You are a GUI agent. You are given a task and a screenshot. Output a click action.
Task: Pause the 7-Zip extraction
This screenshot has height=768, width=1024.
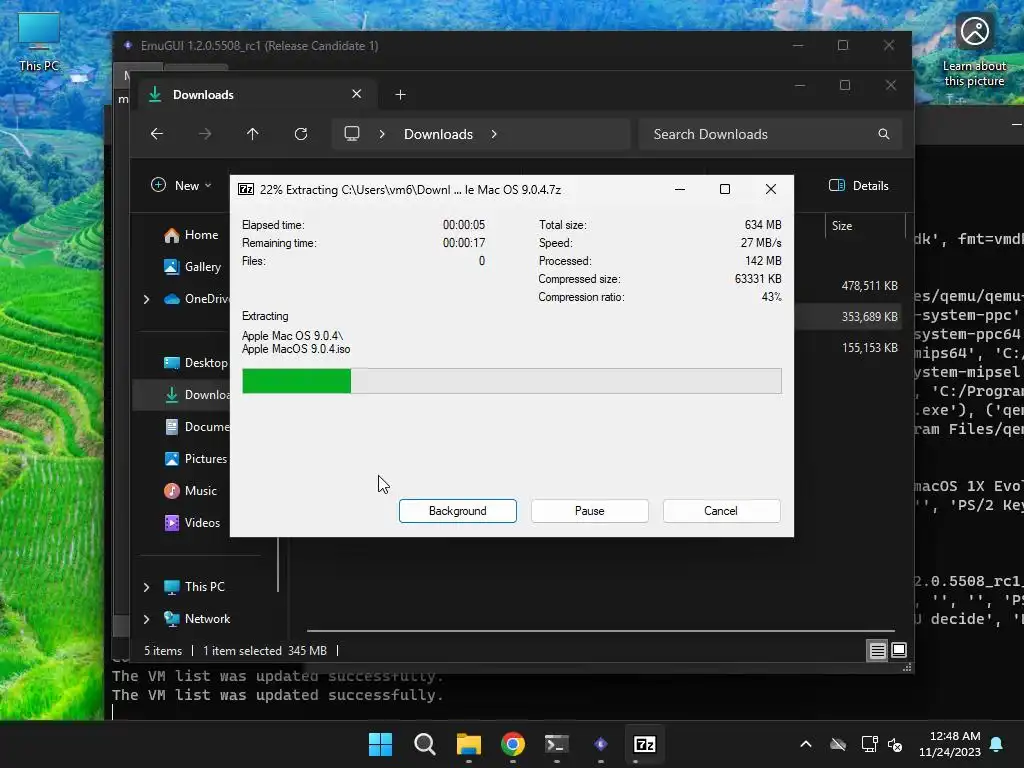point(589,511)
